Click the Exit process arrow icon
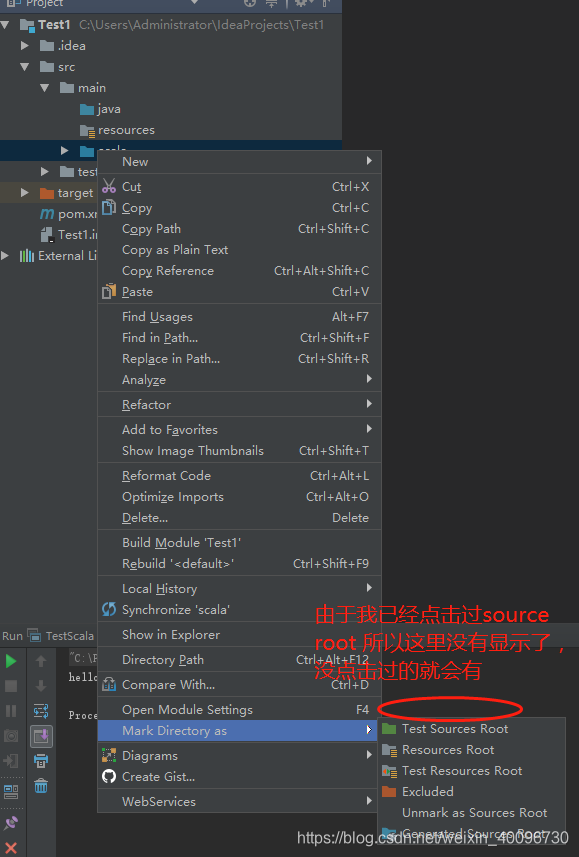The image size is (579, 857). (x=11, y=761)
